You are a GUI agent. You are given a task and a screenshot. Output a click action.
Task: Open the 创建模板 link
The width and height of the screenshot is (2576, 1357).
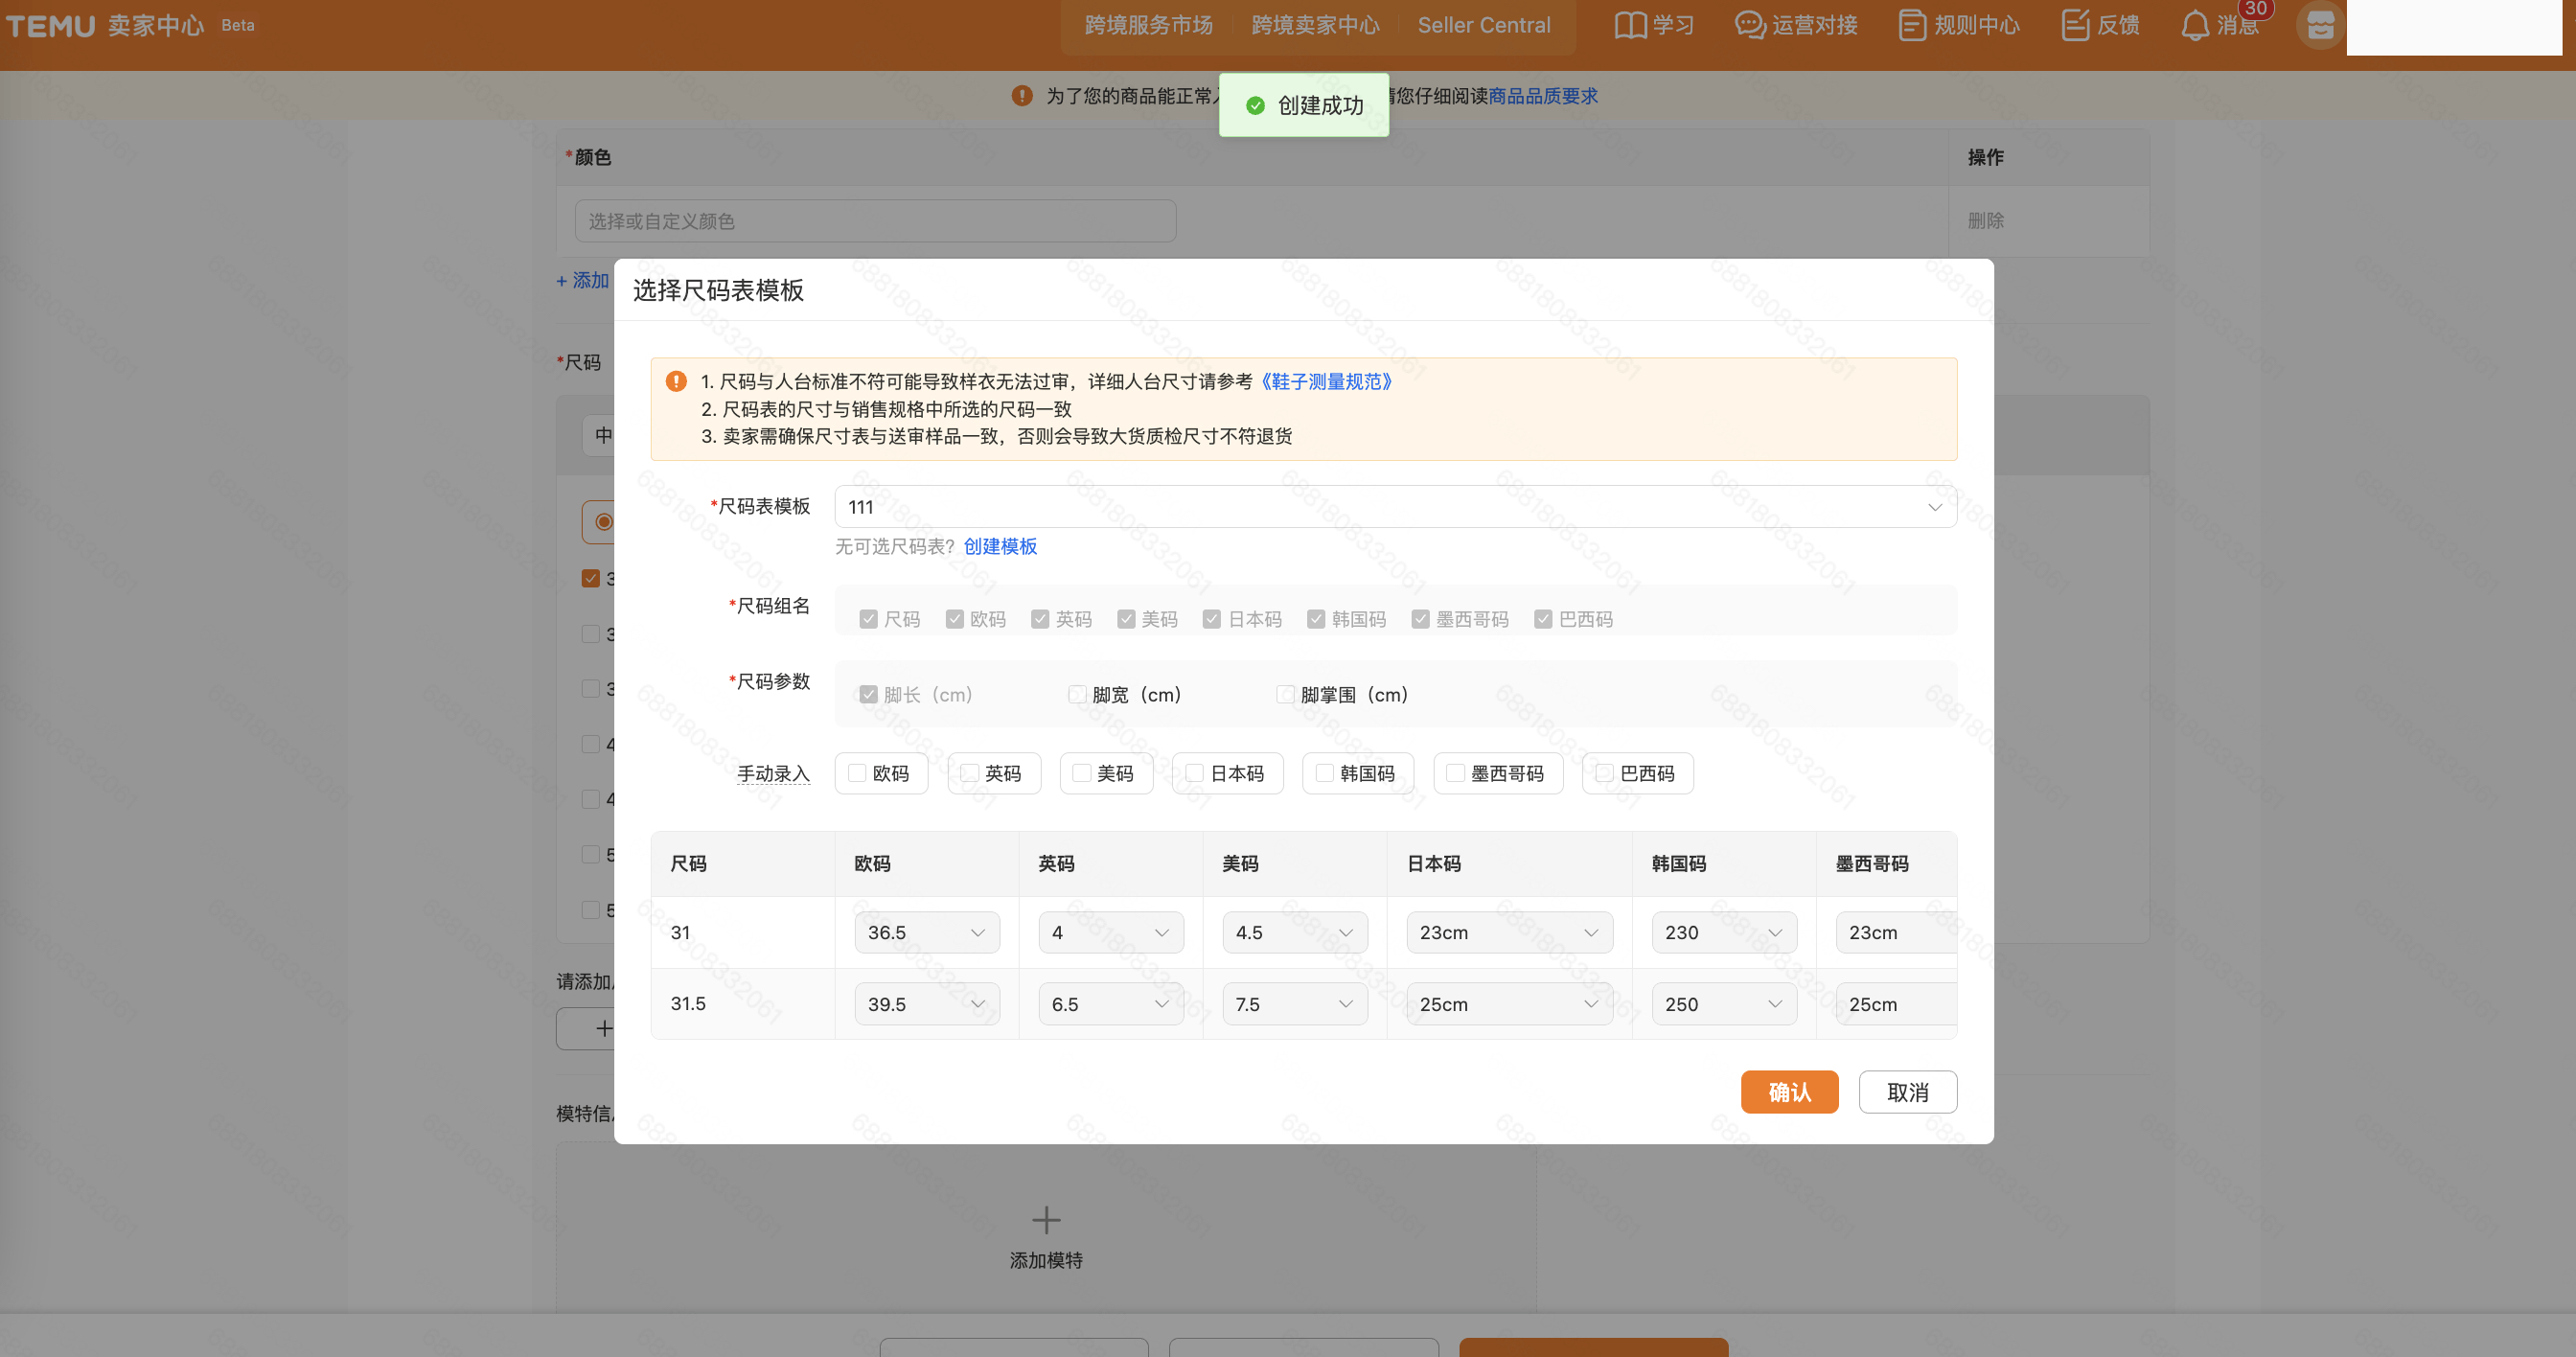tap(1001, 547)
